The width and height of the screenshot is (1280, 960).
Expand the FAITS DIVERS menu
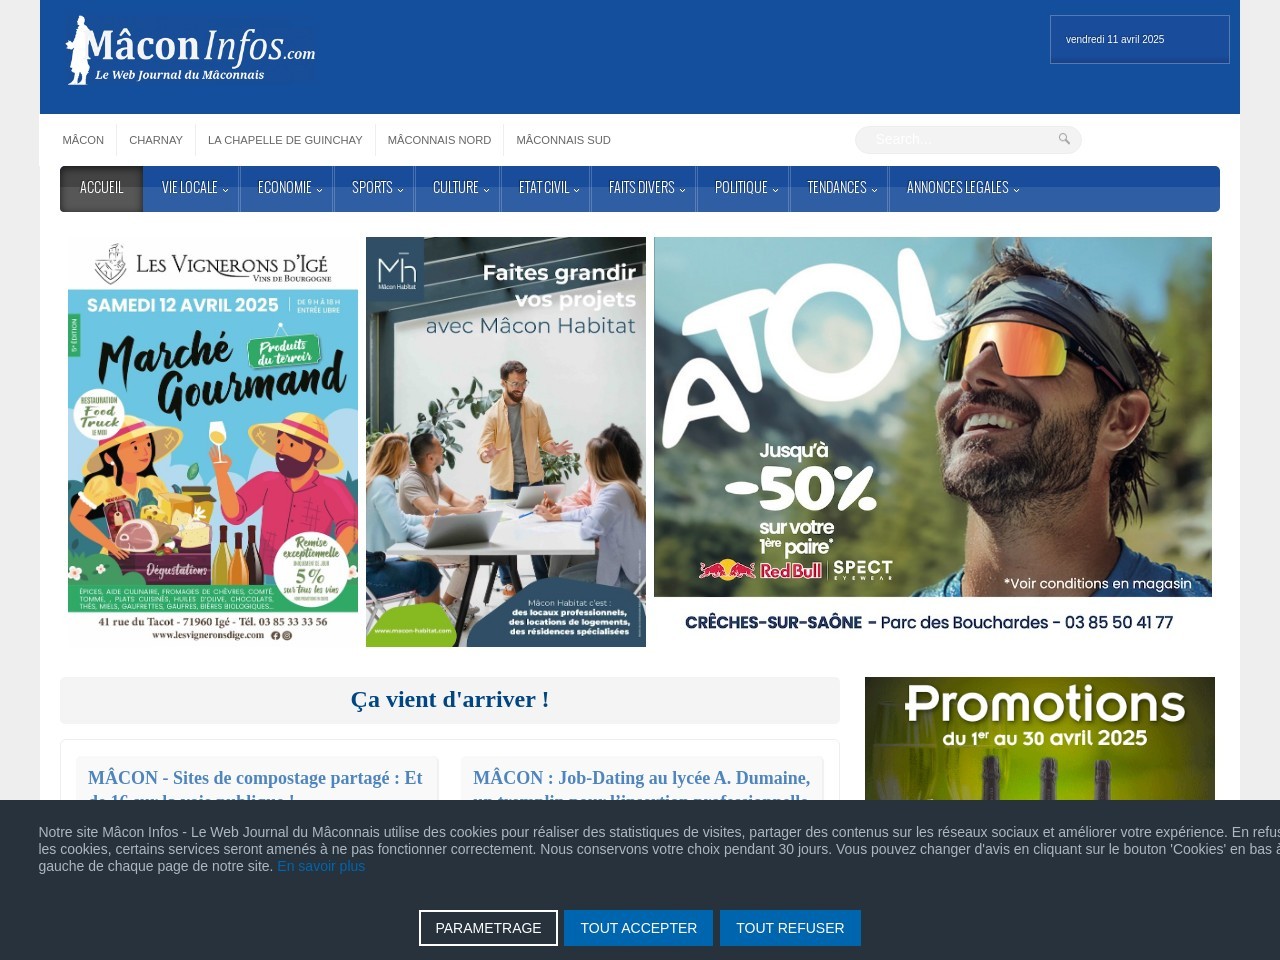645,188
